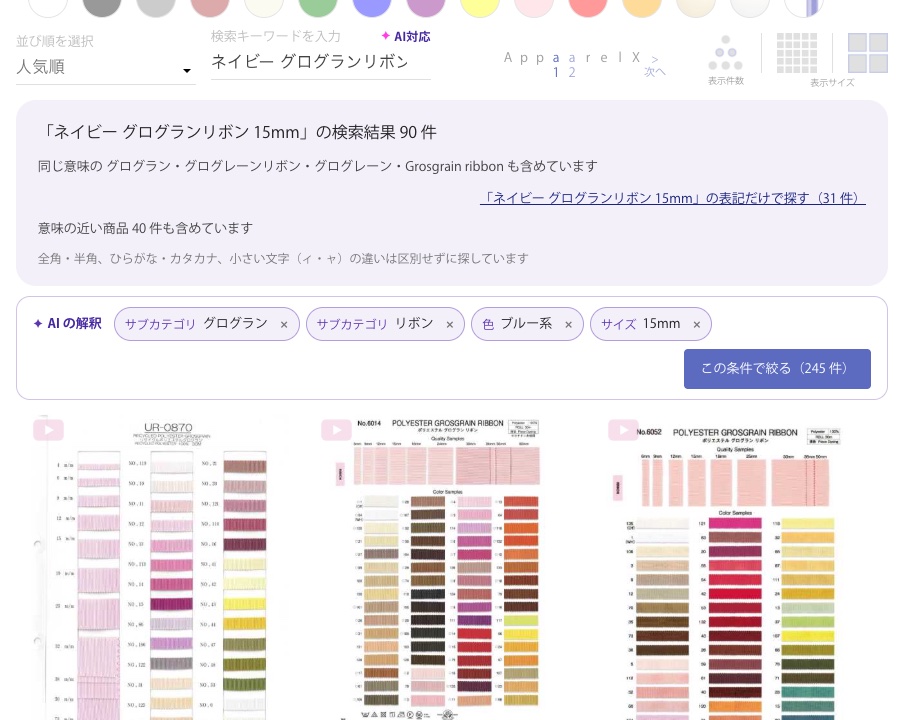The width and height of the screenshot is (903, 720).
Task: Play video on UR-0870 product card
Action: (48, 430)
